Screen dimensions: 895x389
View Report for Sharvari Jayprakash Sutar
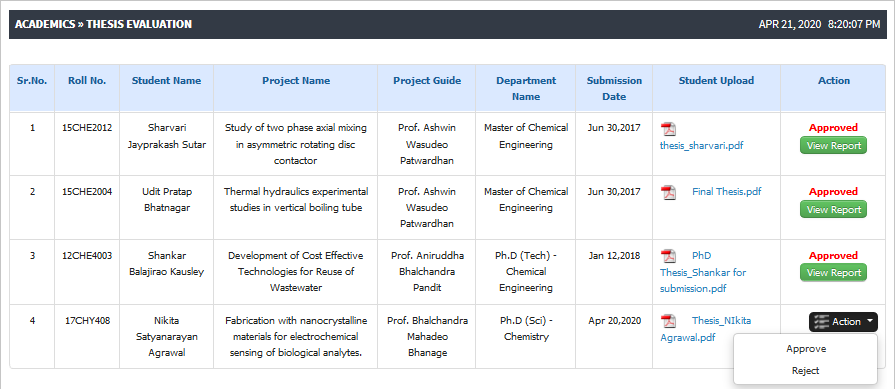(x=833, y=145)
